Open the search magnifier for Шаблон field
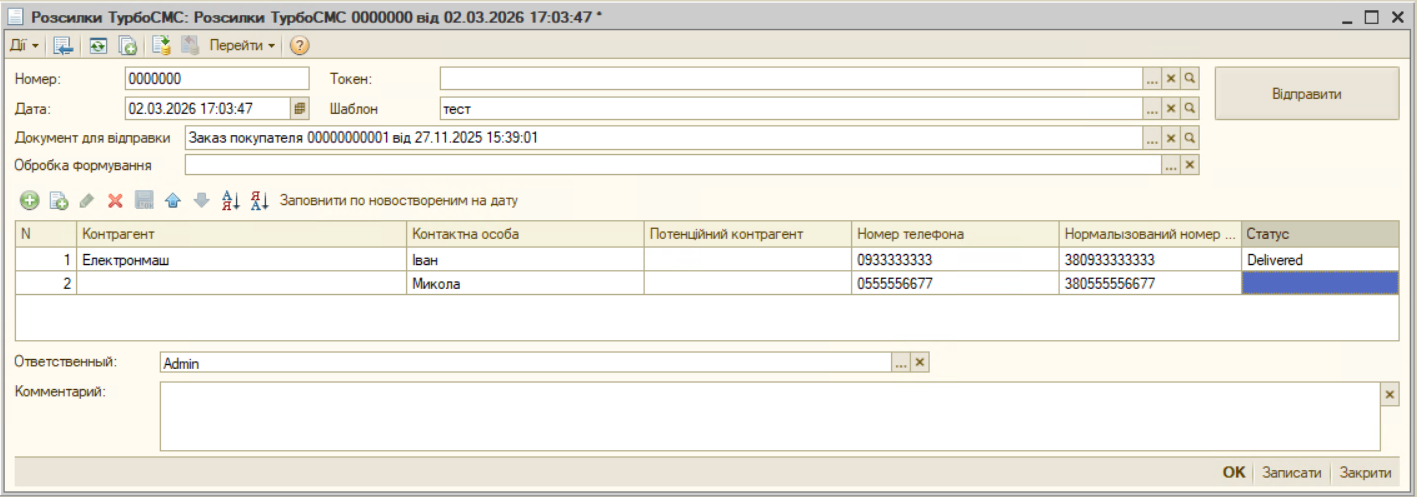Viewport: 1417px width, 497px height. [1189, 108]
